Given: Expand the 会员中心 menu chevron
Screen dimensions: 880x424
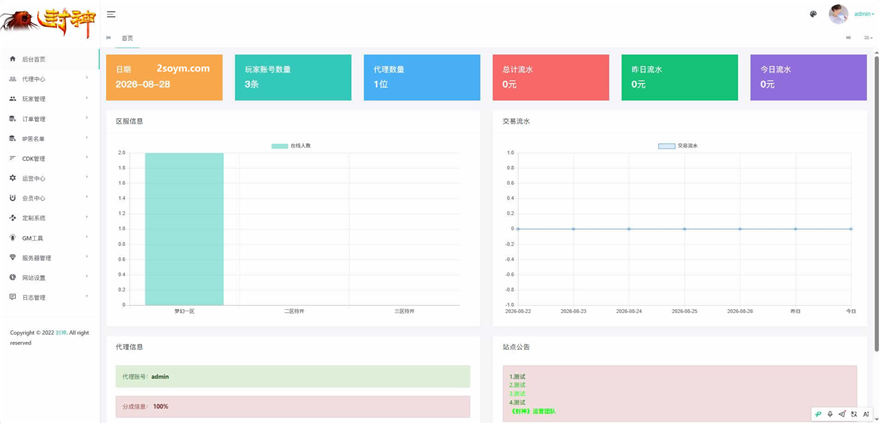Looking at the screenshot, I should (87, 197).
